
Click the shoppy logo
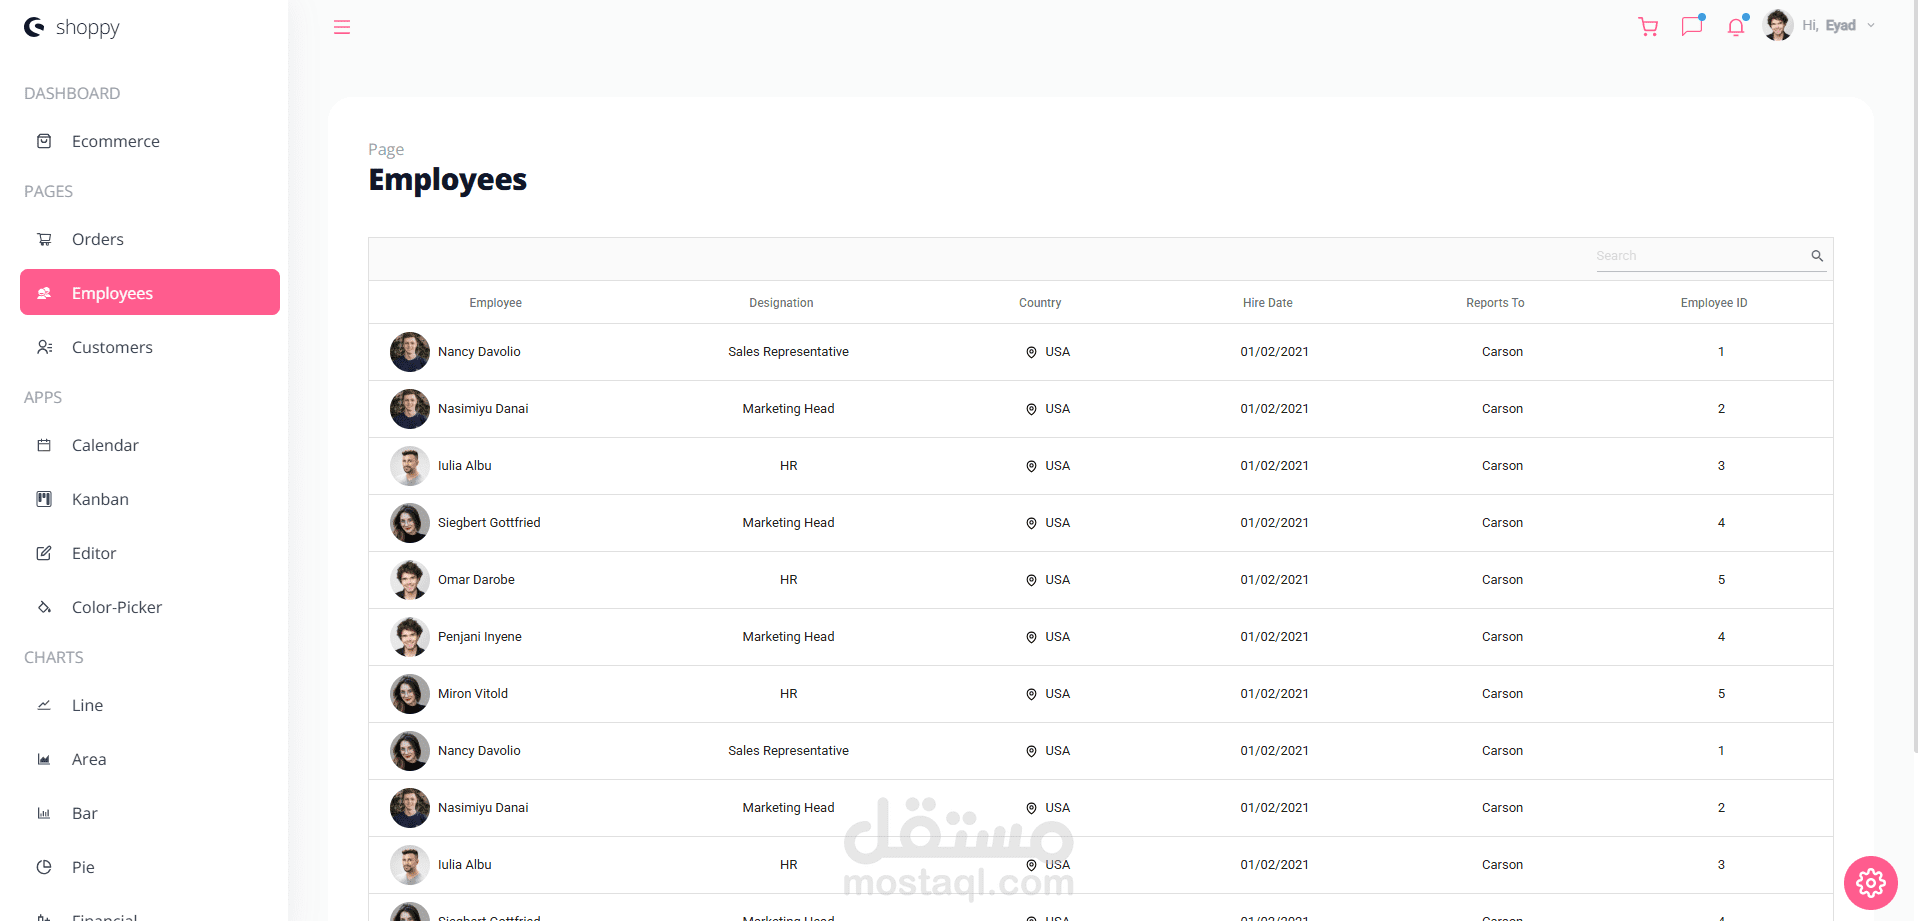click(x=72, y=27)
